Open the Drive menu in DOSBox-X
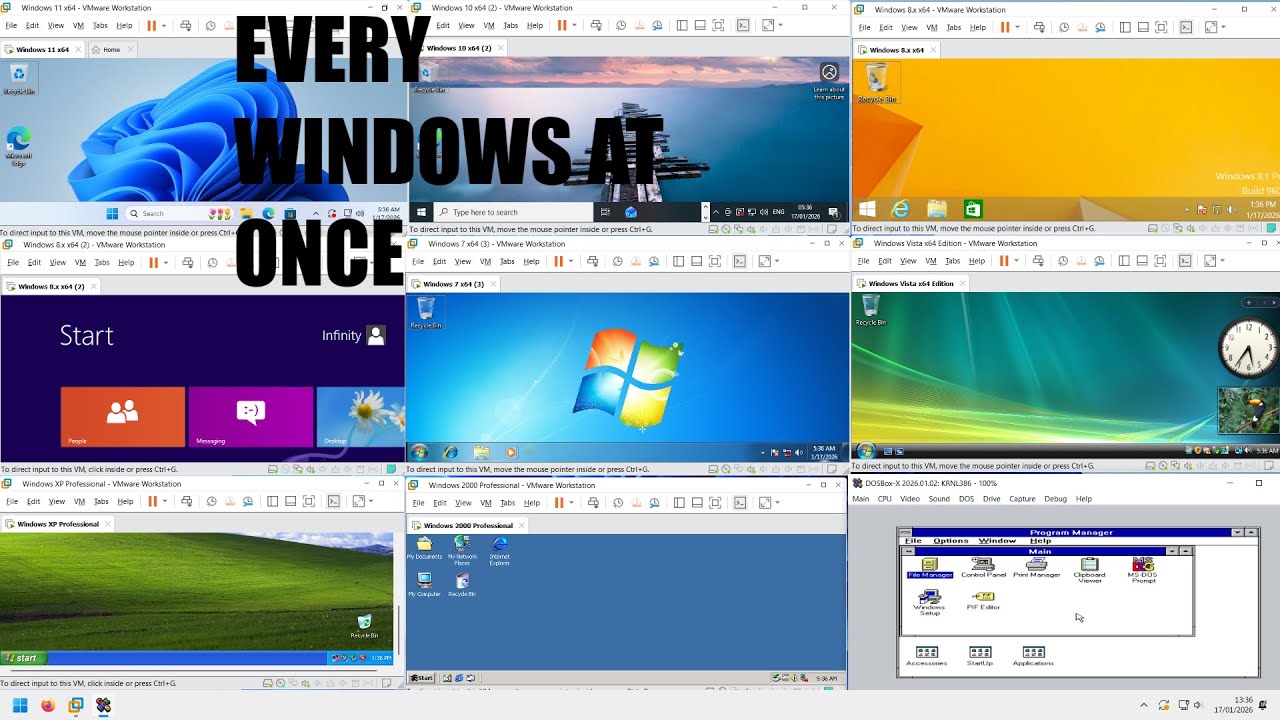 click(991, 498)
